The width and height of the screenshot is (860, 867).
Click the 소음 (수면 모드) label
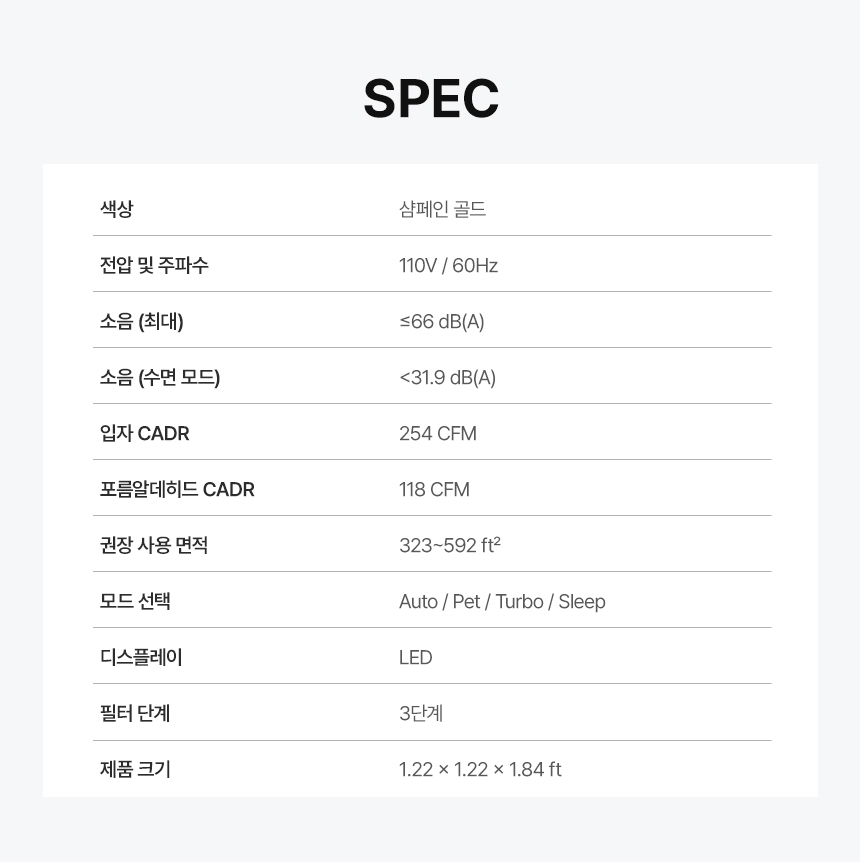(x=159, y=377)
